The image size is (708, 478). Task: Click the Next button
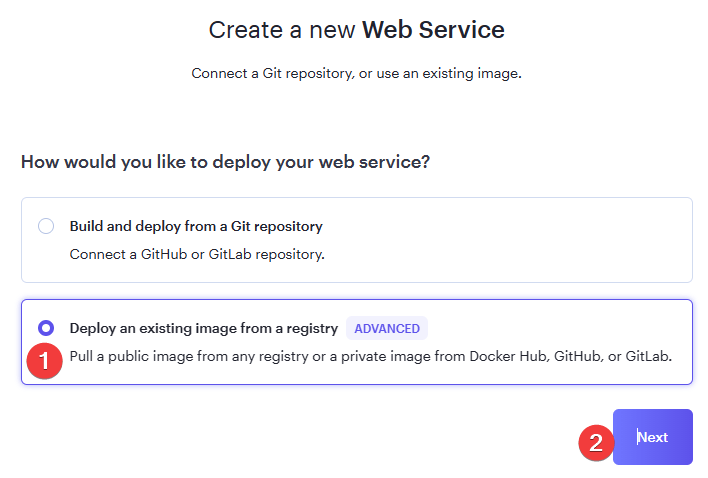click(652, 437)
